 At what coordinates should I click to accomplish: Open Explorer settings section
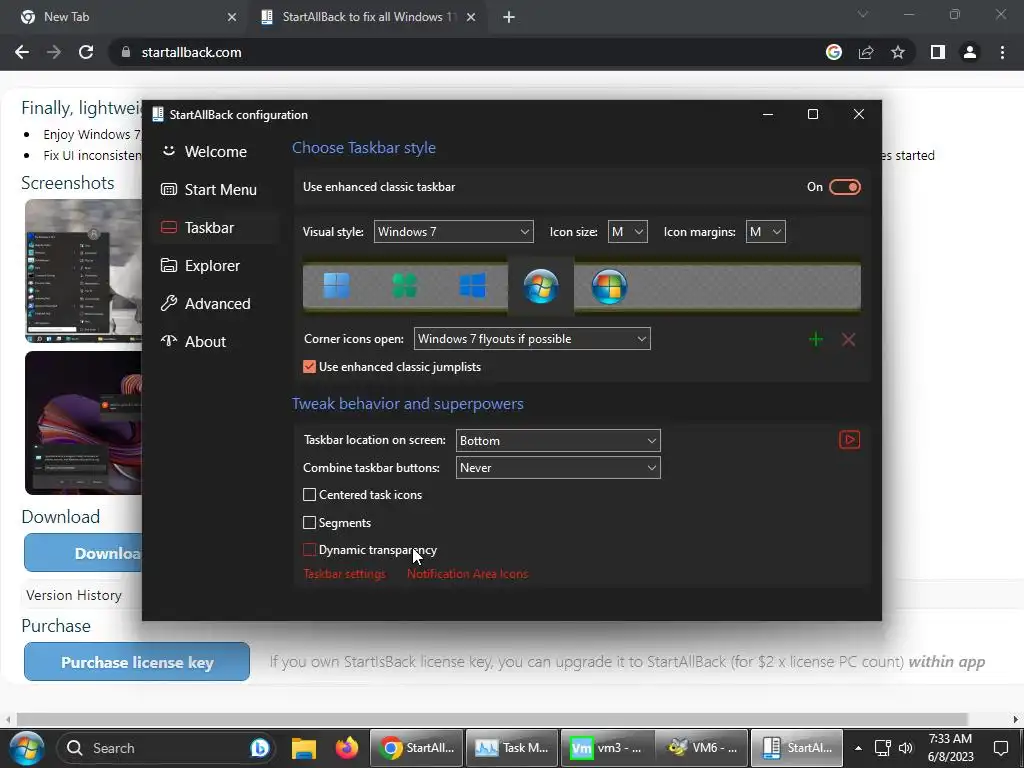pyautogui.click(x=215, y=265)
